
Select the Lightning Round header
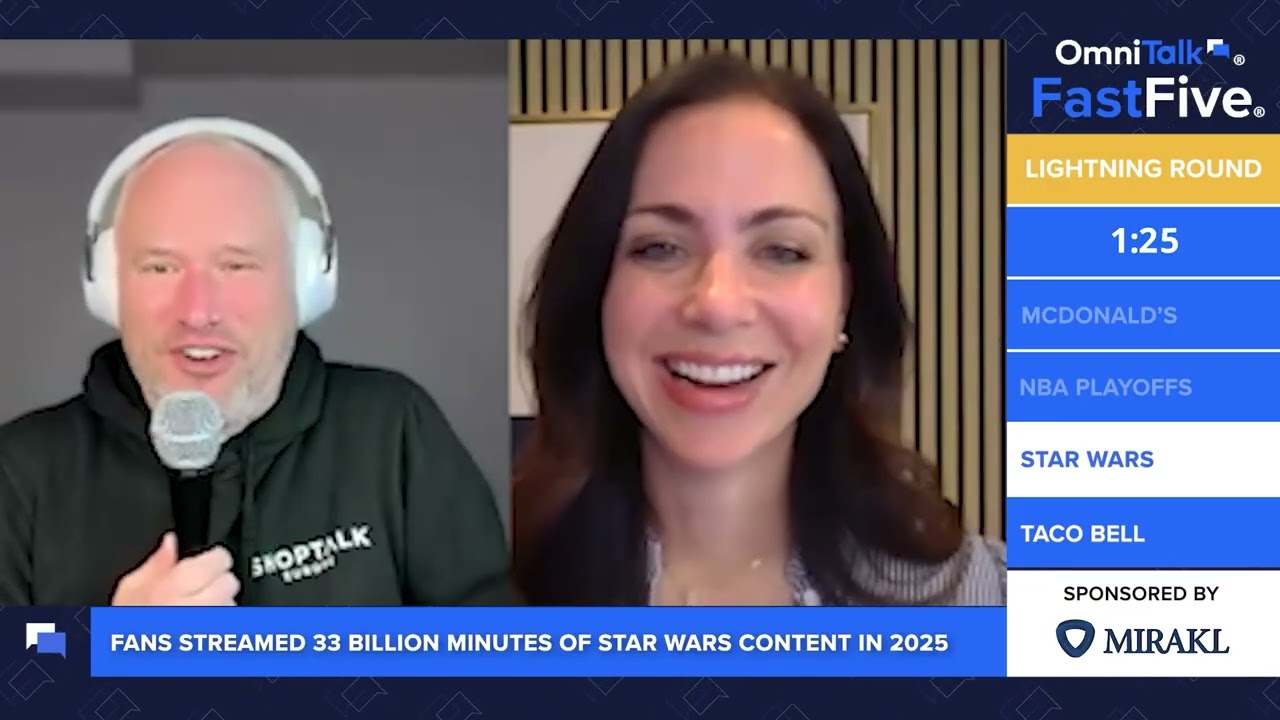point(1143,169)
